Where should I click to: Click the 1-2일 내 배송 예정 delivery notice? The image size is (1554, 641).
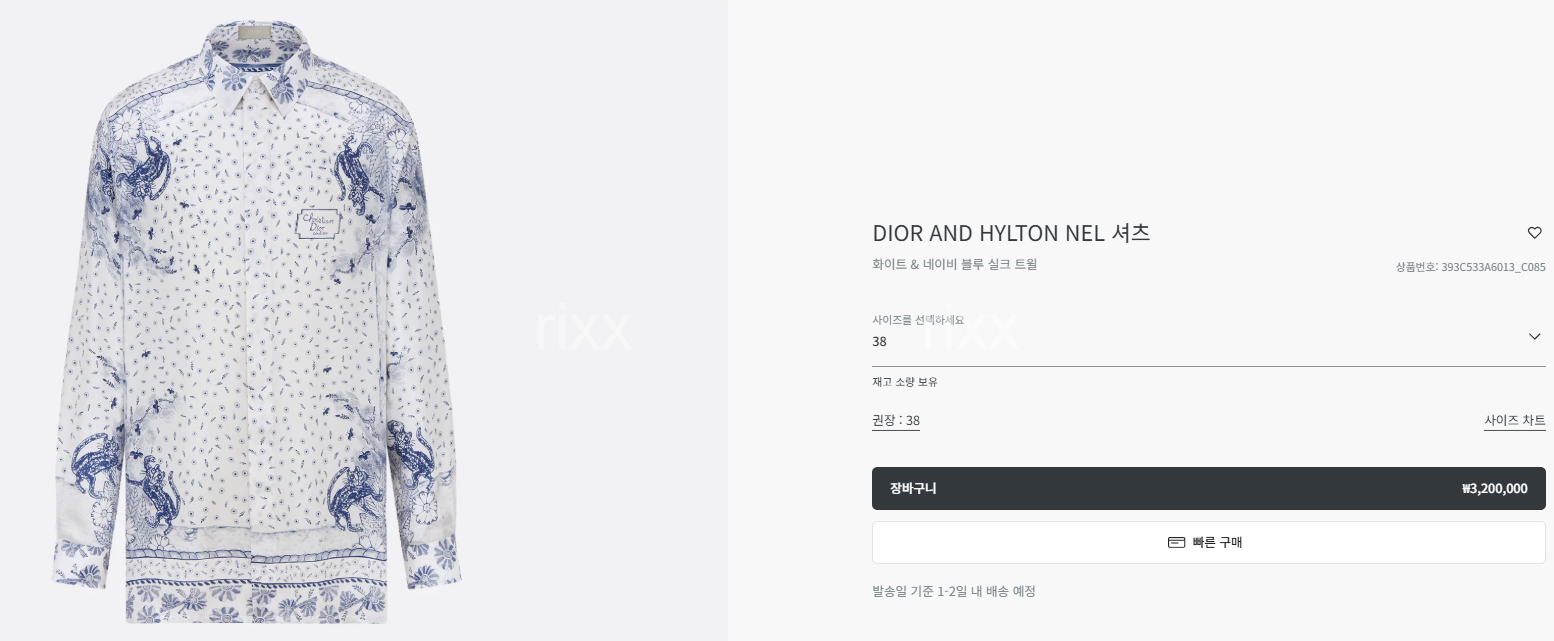point(953,591)
